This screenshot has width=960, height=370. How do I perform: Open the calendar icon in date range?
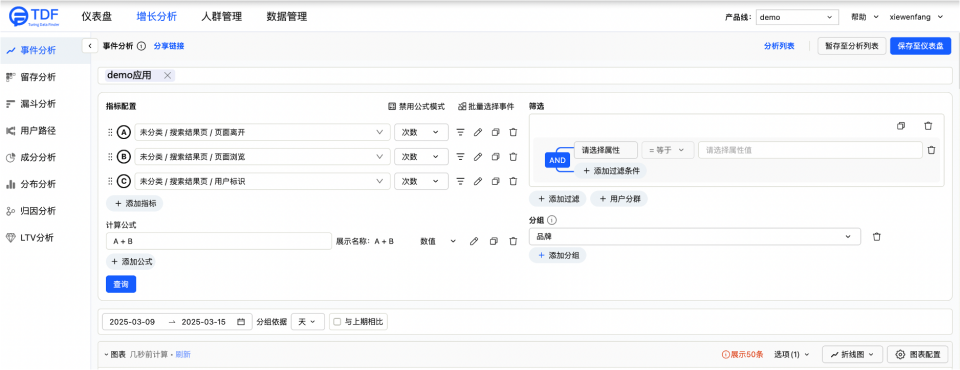click(241, 322)
